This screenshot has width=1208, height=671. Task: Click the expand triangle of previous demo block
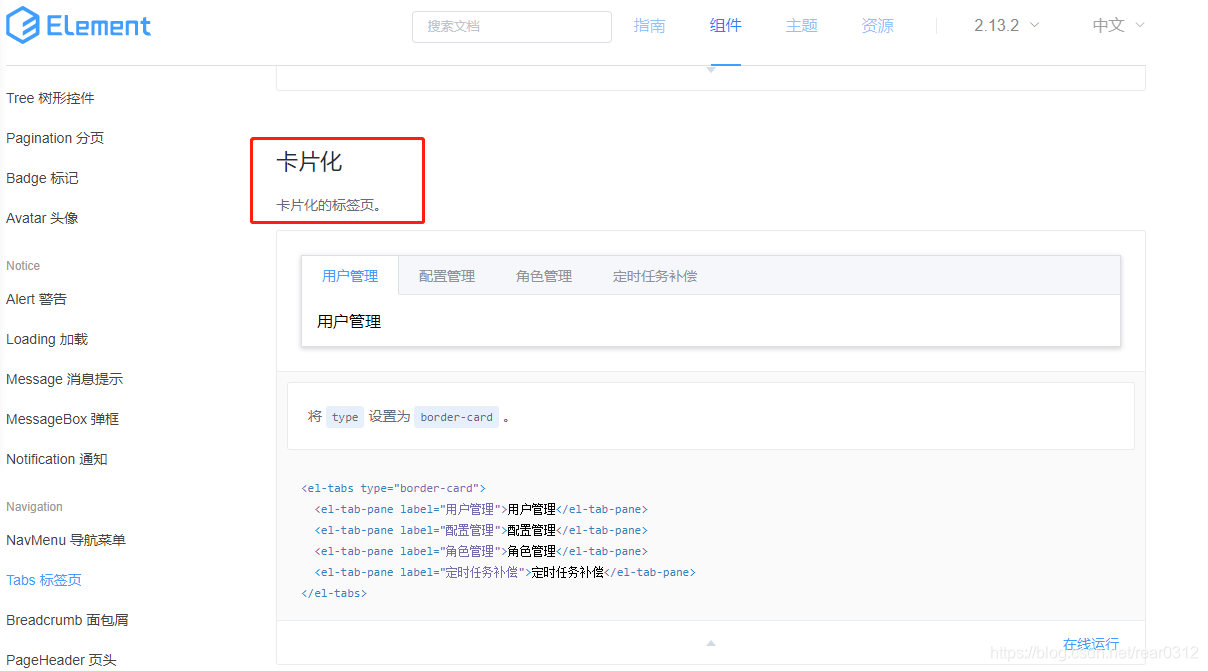711,70
